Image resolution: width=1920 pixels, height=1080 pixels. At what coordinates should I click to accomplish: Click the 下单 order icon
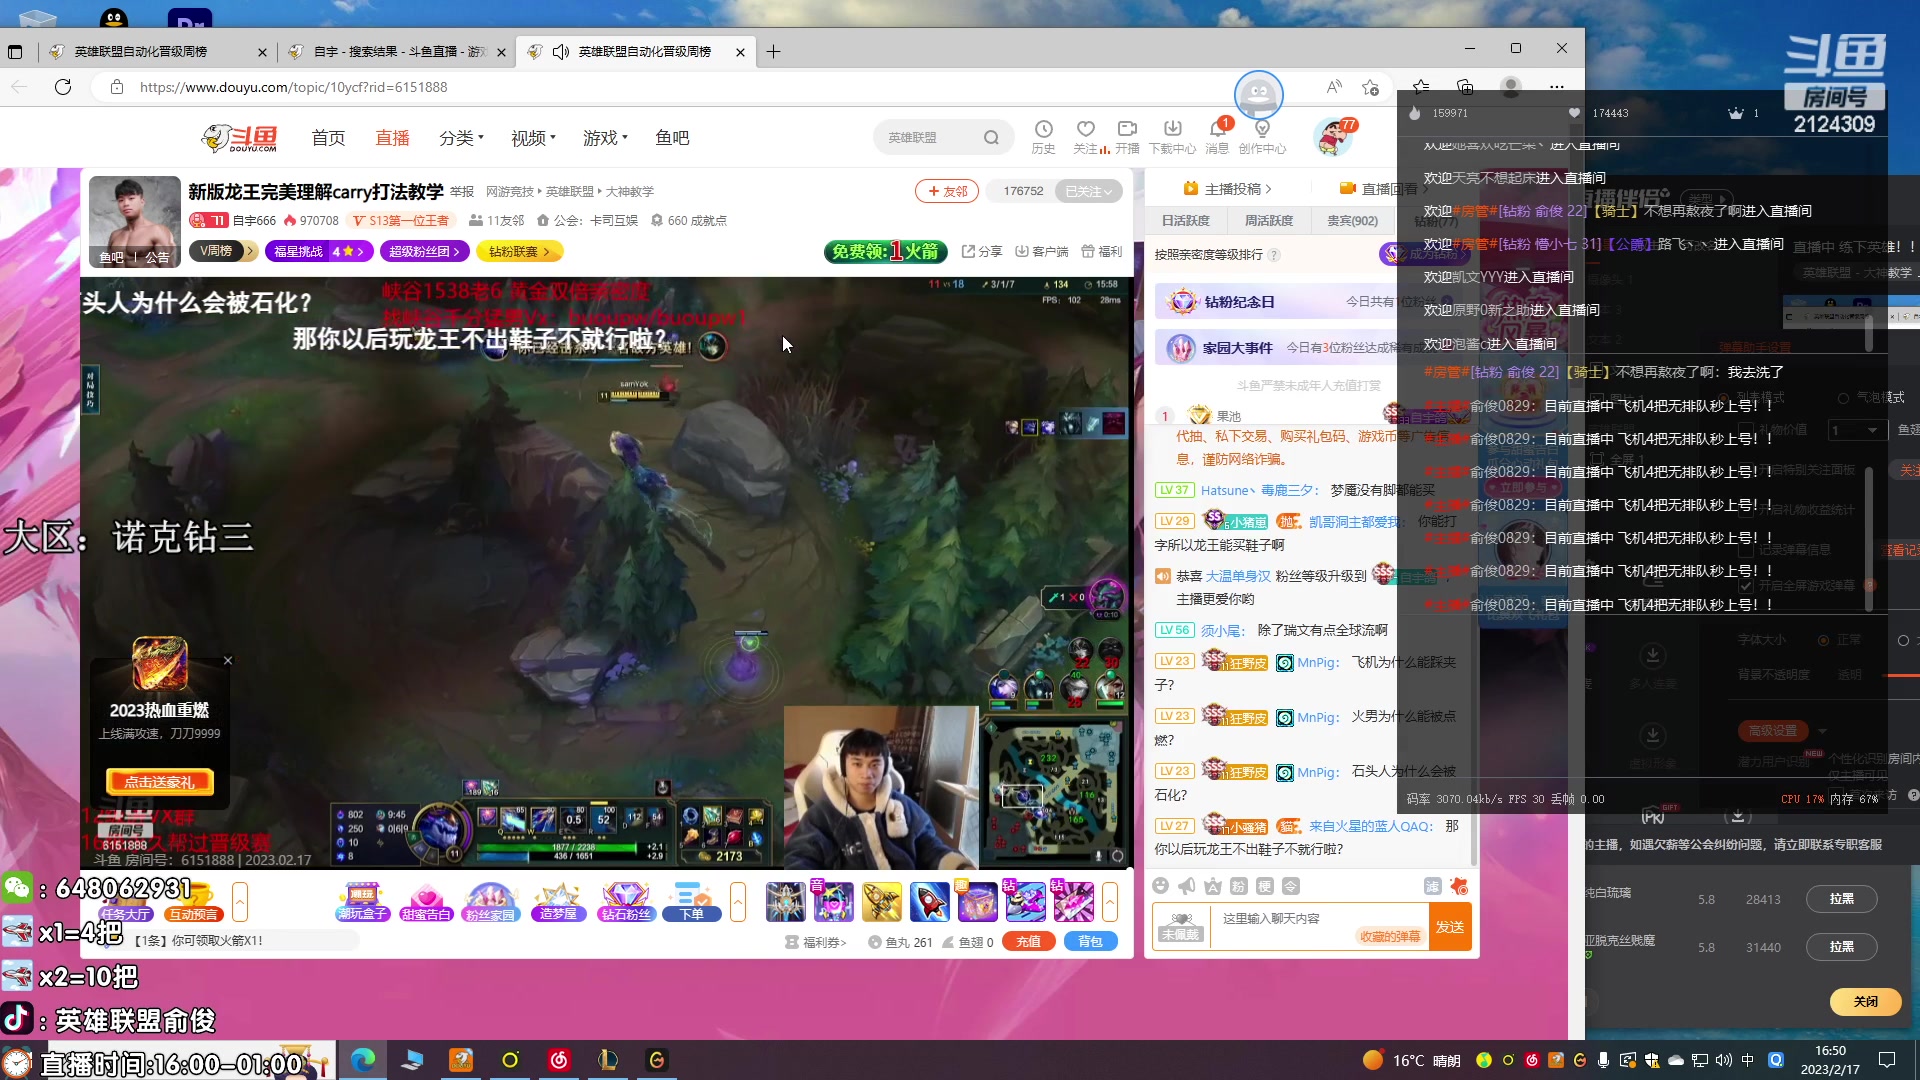pyautogui.click(x=692, y=902)
